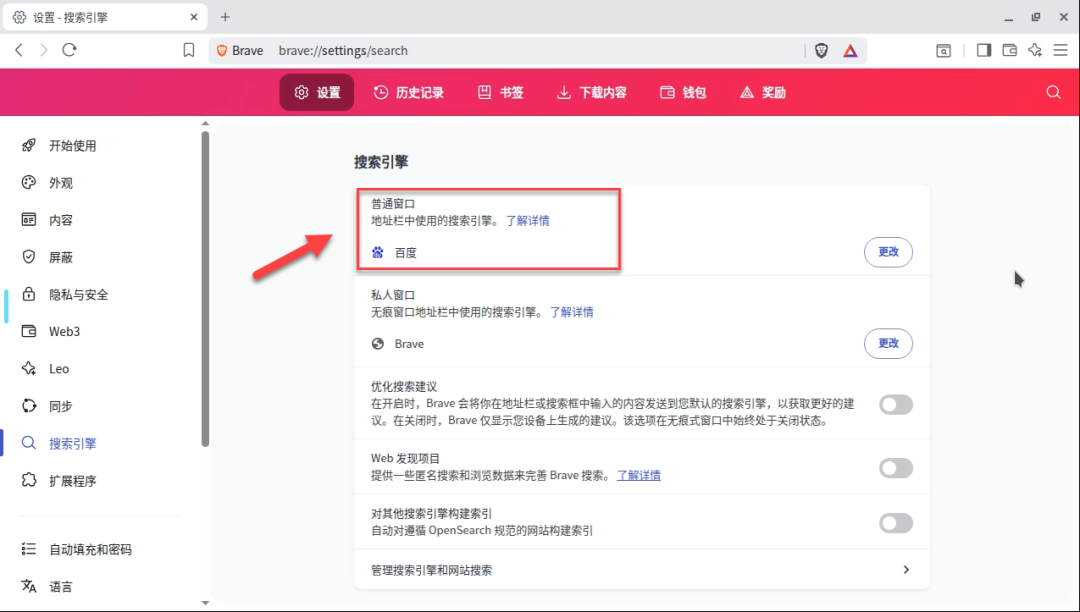Enable the 优化搜索建议 toggle
1080x612 pixels.
pyautogui.click(x=895, y=404)
